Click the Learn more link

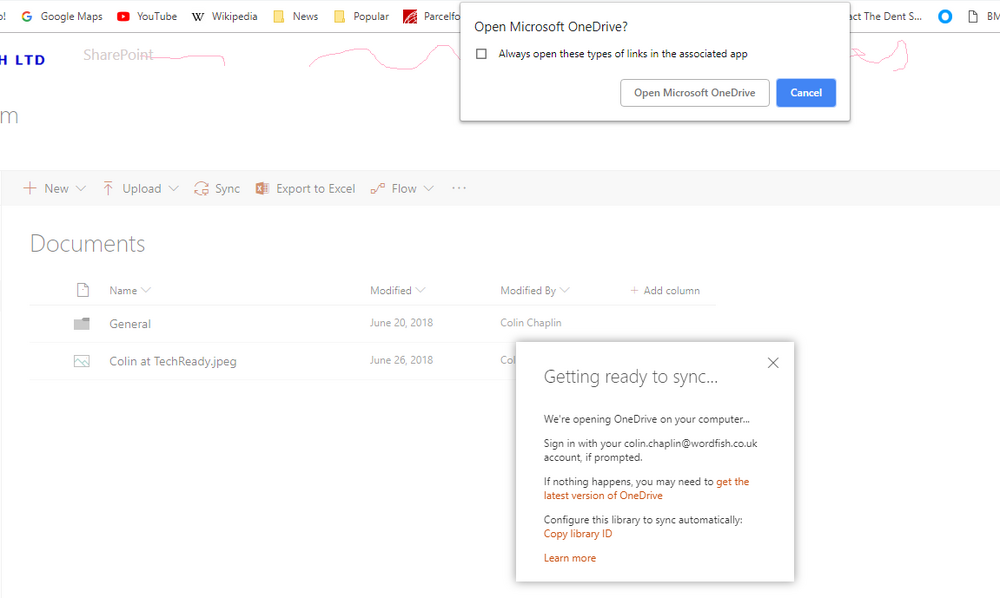[x=570, y=558]
